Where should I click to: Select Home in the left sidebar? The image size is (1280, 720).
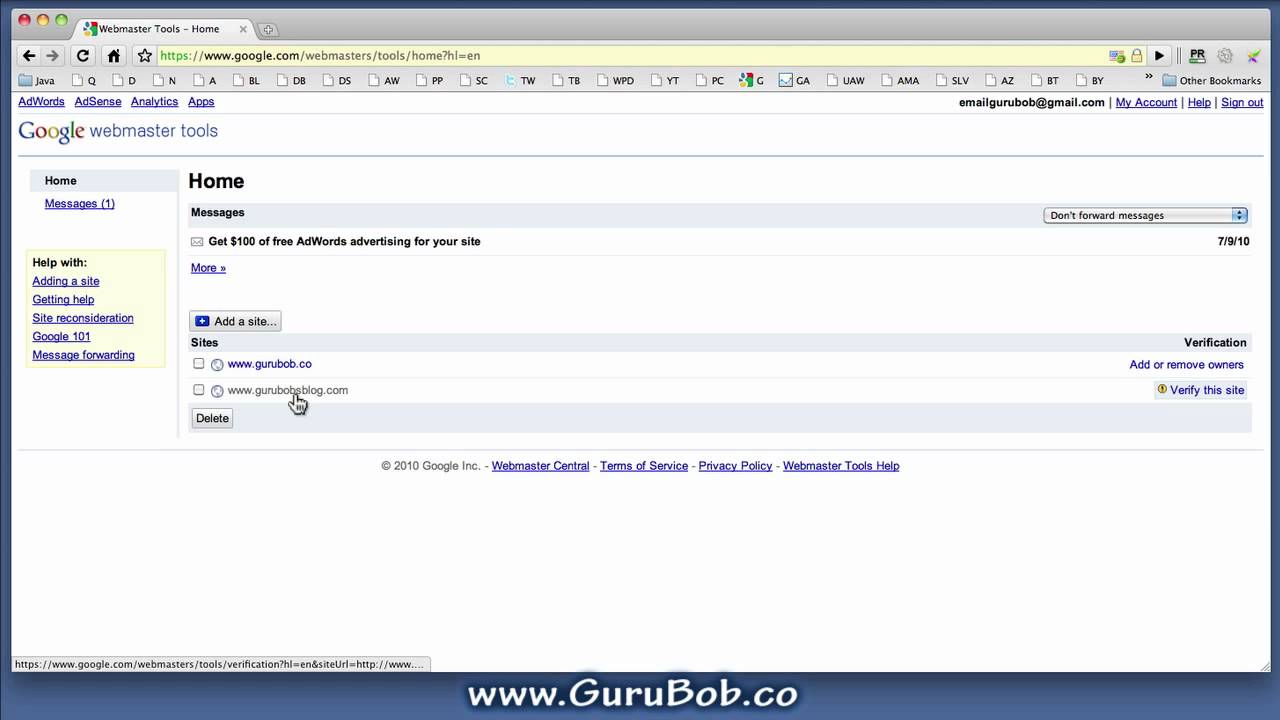[x=60, y=181]
